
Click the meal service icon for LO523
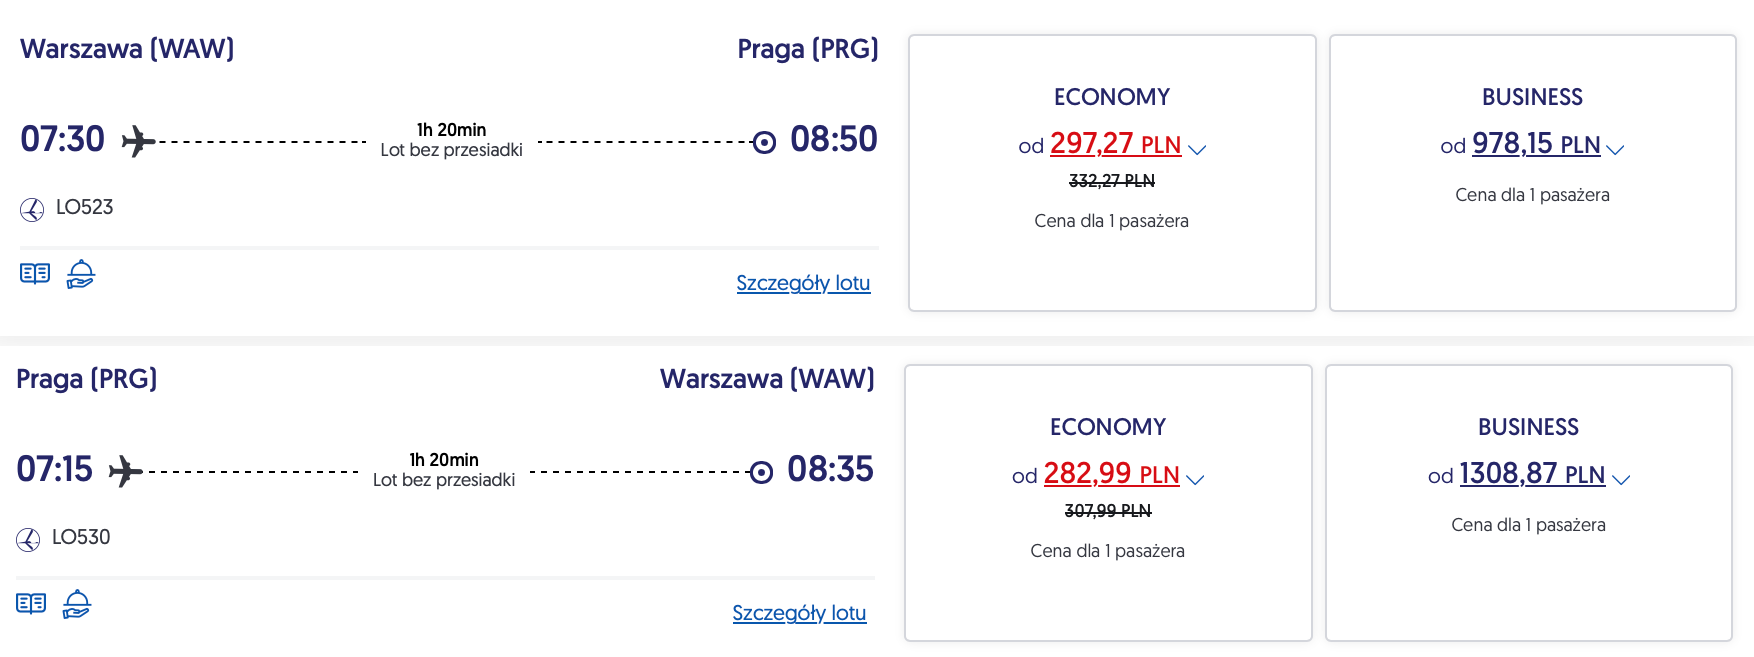pos(81,274)
